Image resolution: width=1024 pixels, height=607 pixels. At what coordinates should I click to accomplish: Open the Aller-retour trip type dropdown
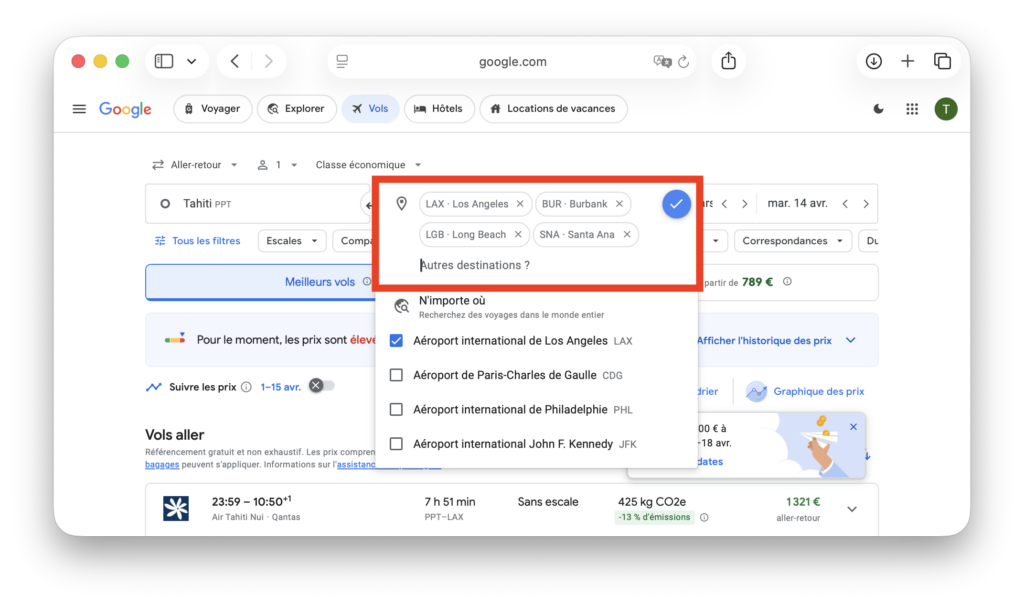tap(195, 165)
